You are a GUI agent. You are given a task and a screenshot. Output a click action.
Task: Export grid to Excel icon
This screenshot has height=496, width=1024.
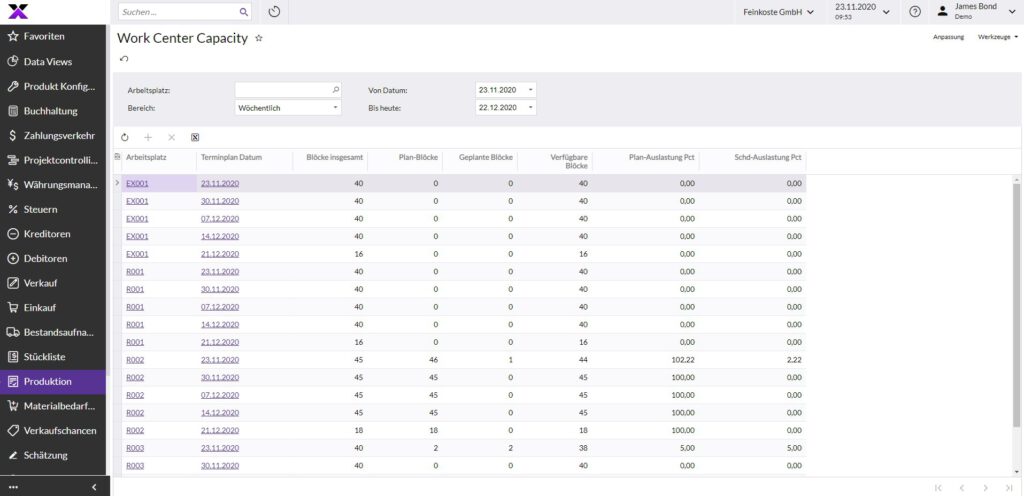(195, 137)
